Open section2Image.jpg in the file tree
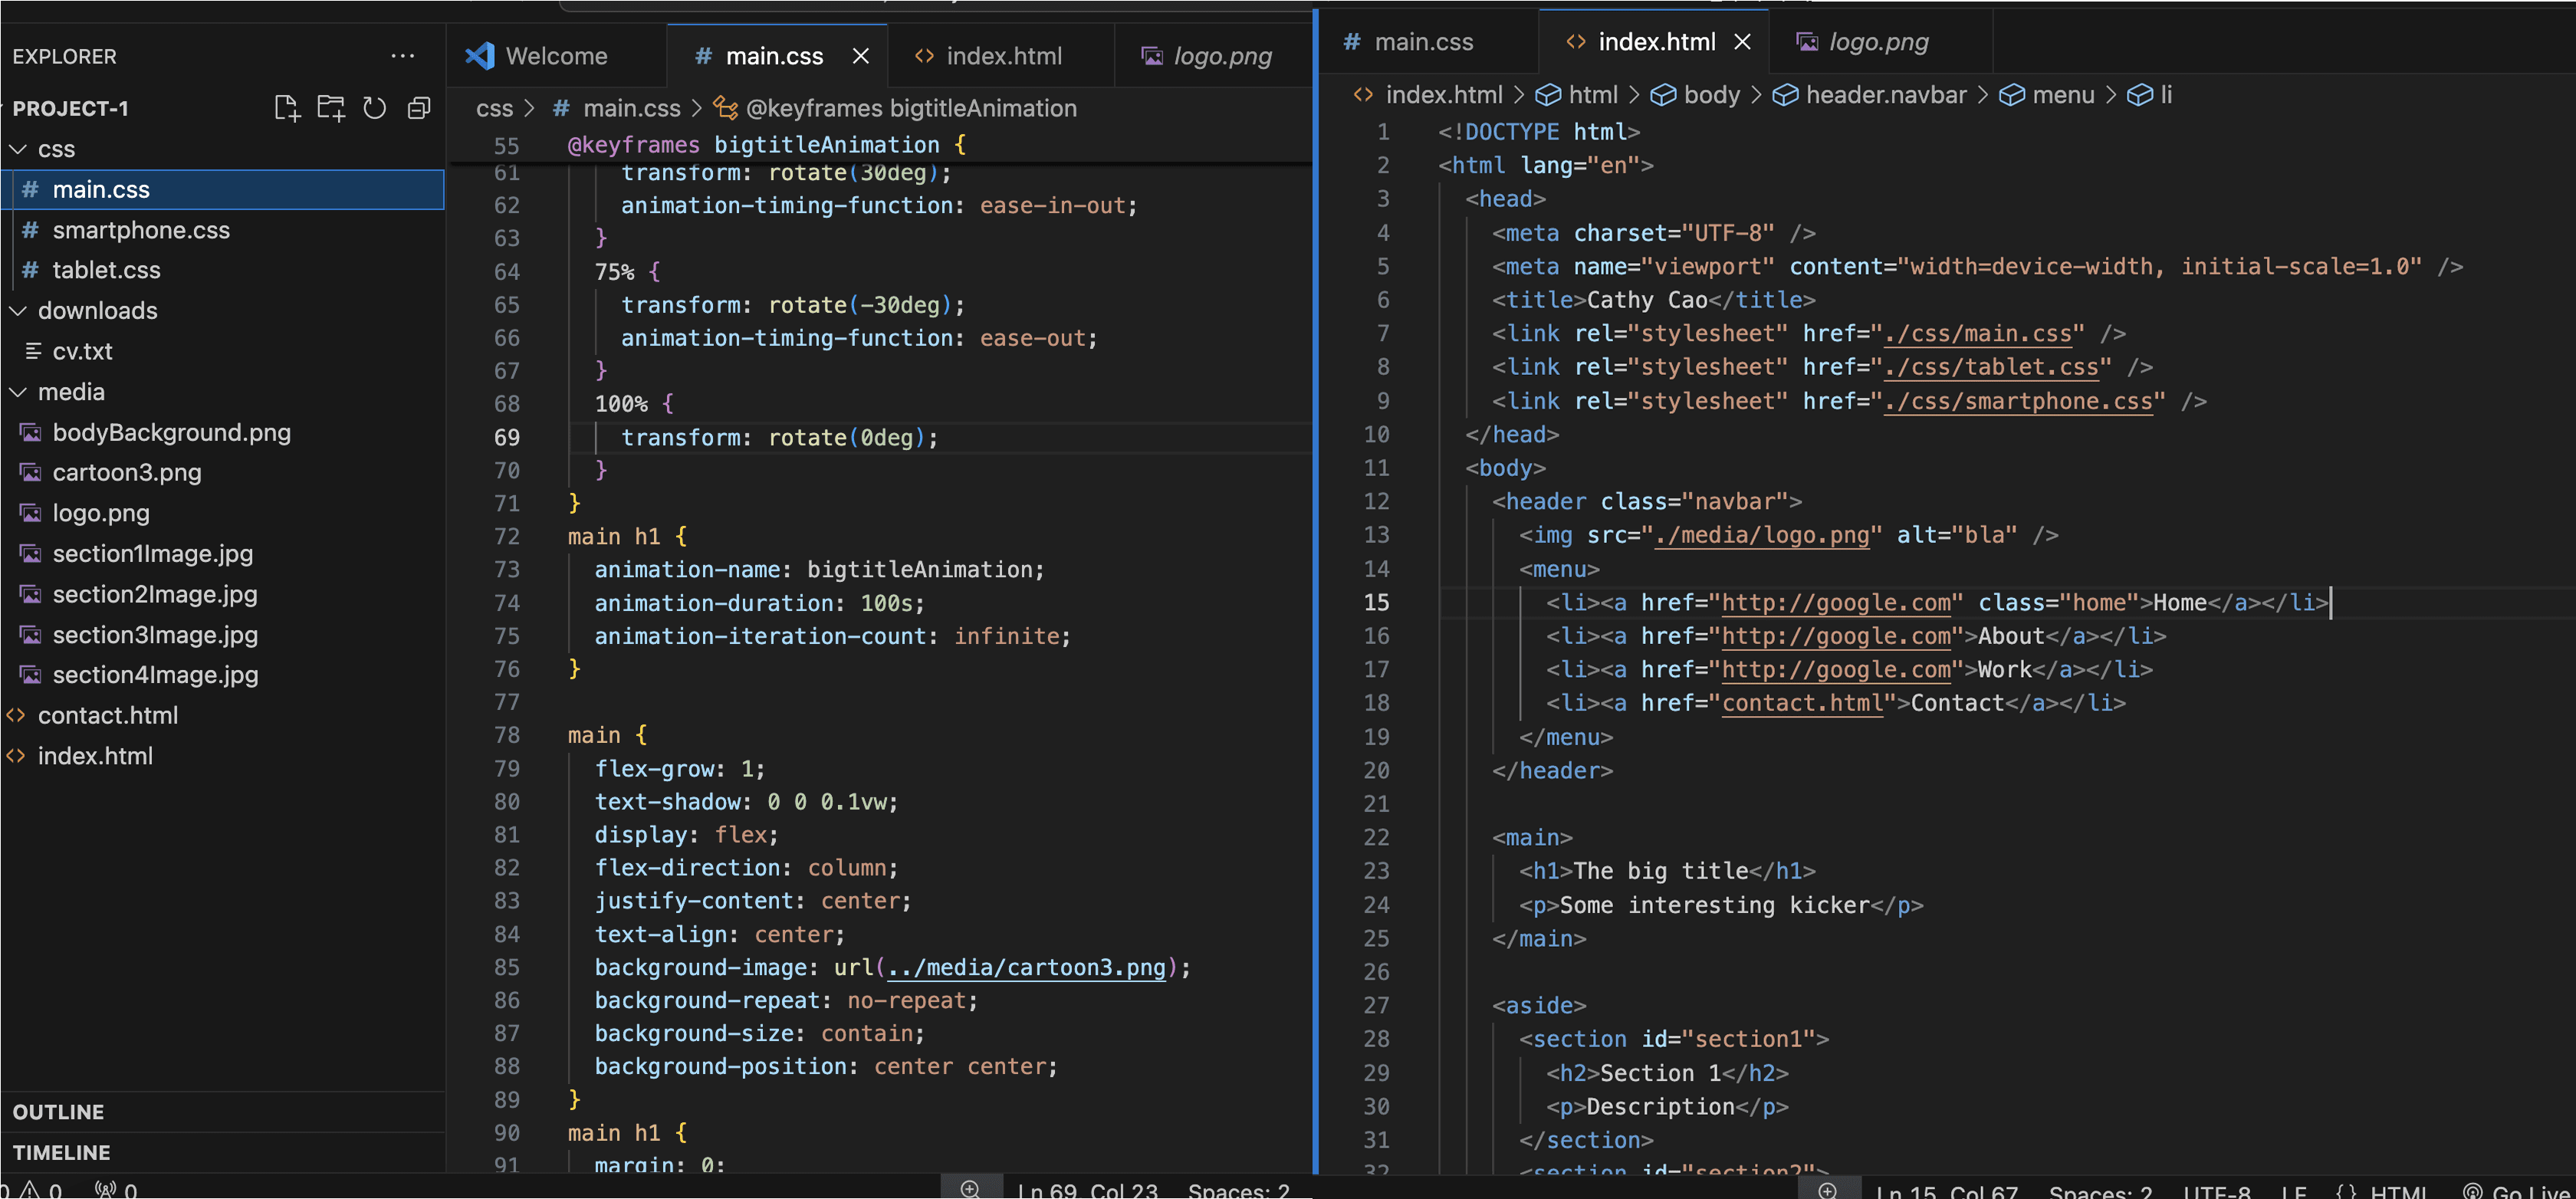The image size is (2576, 1199). (x=222, y=594)
